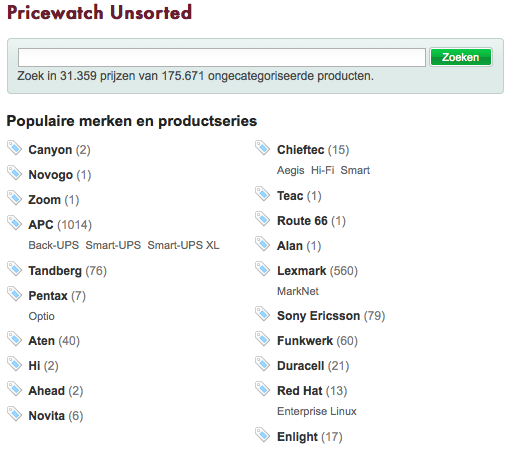Viewport: 513px width, 468px height.
Task: Open the Lexmark brand link
Action: coord(302,271)
